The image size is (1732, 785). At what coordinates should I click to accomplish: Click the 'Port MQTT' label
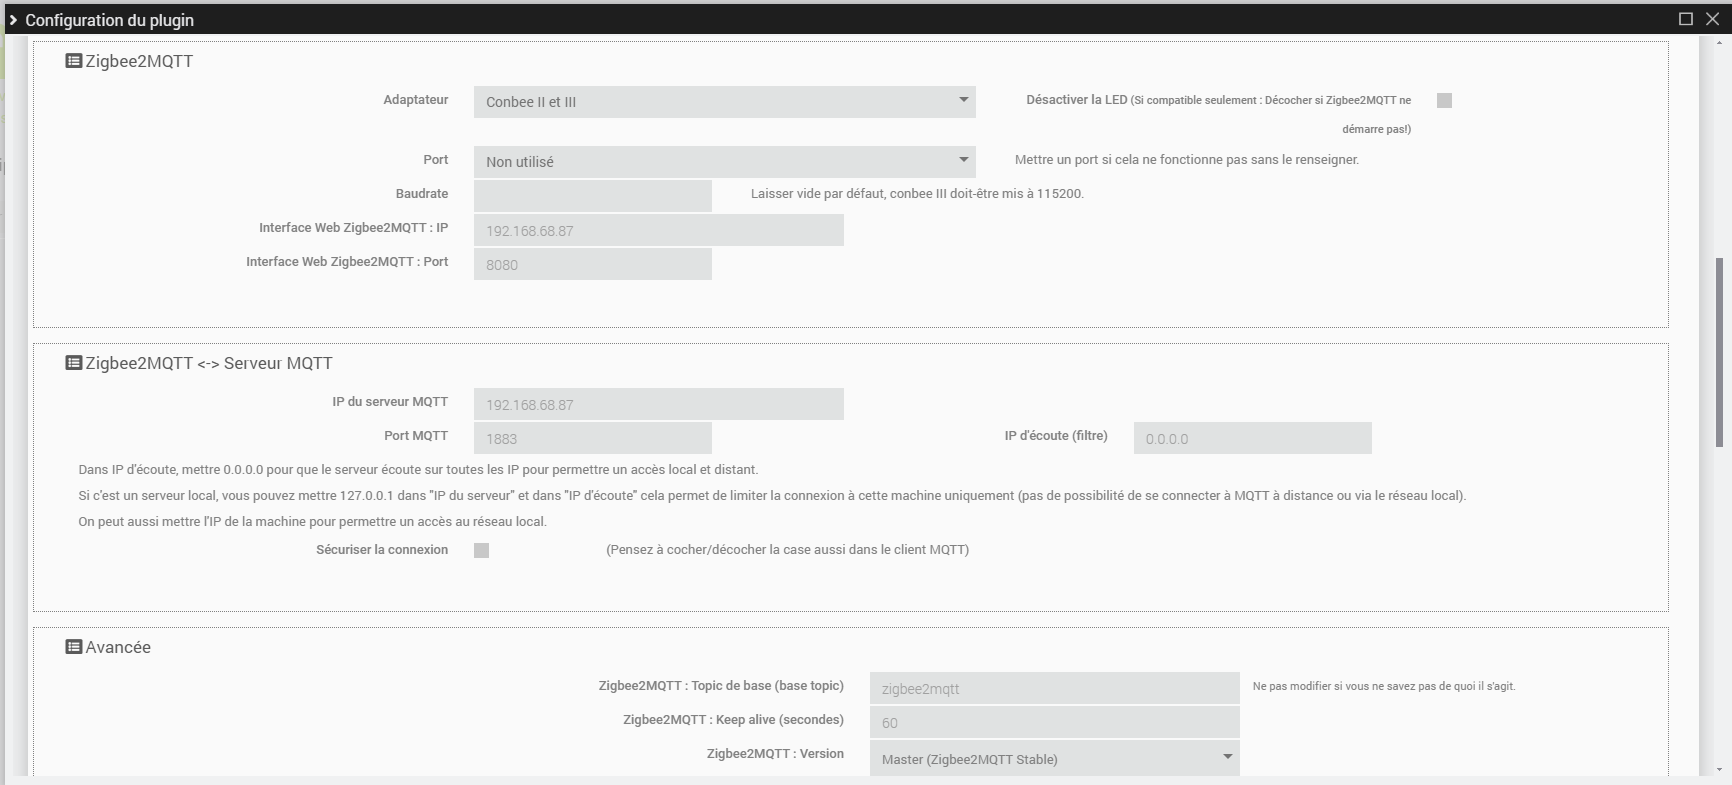[x=416, y=436]
